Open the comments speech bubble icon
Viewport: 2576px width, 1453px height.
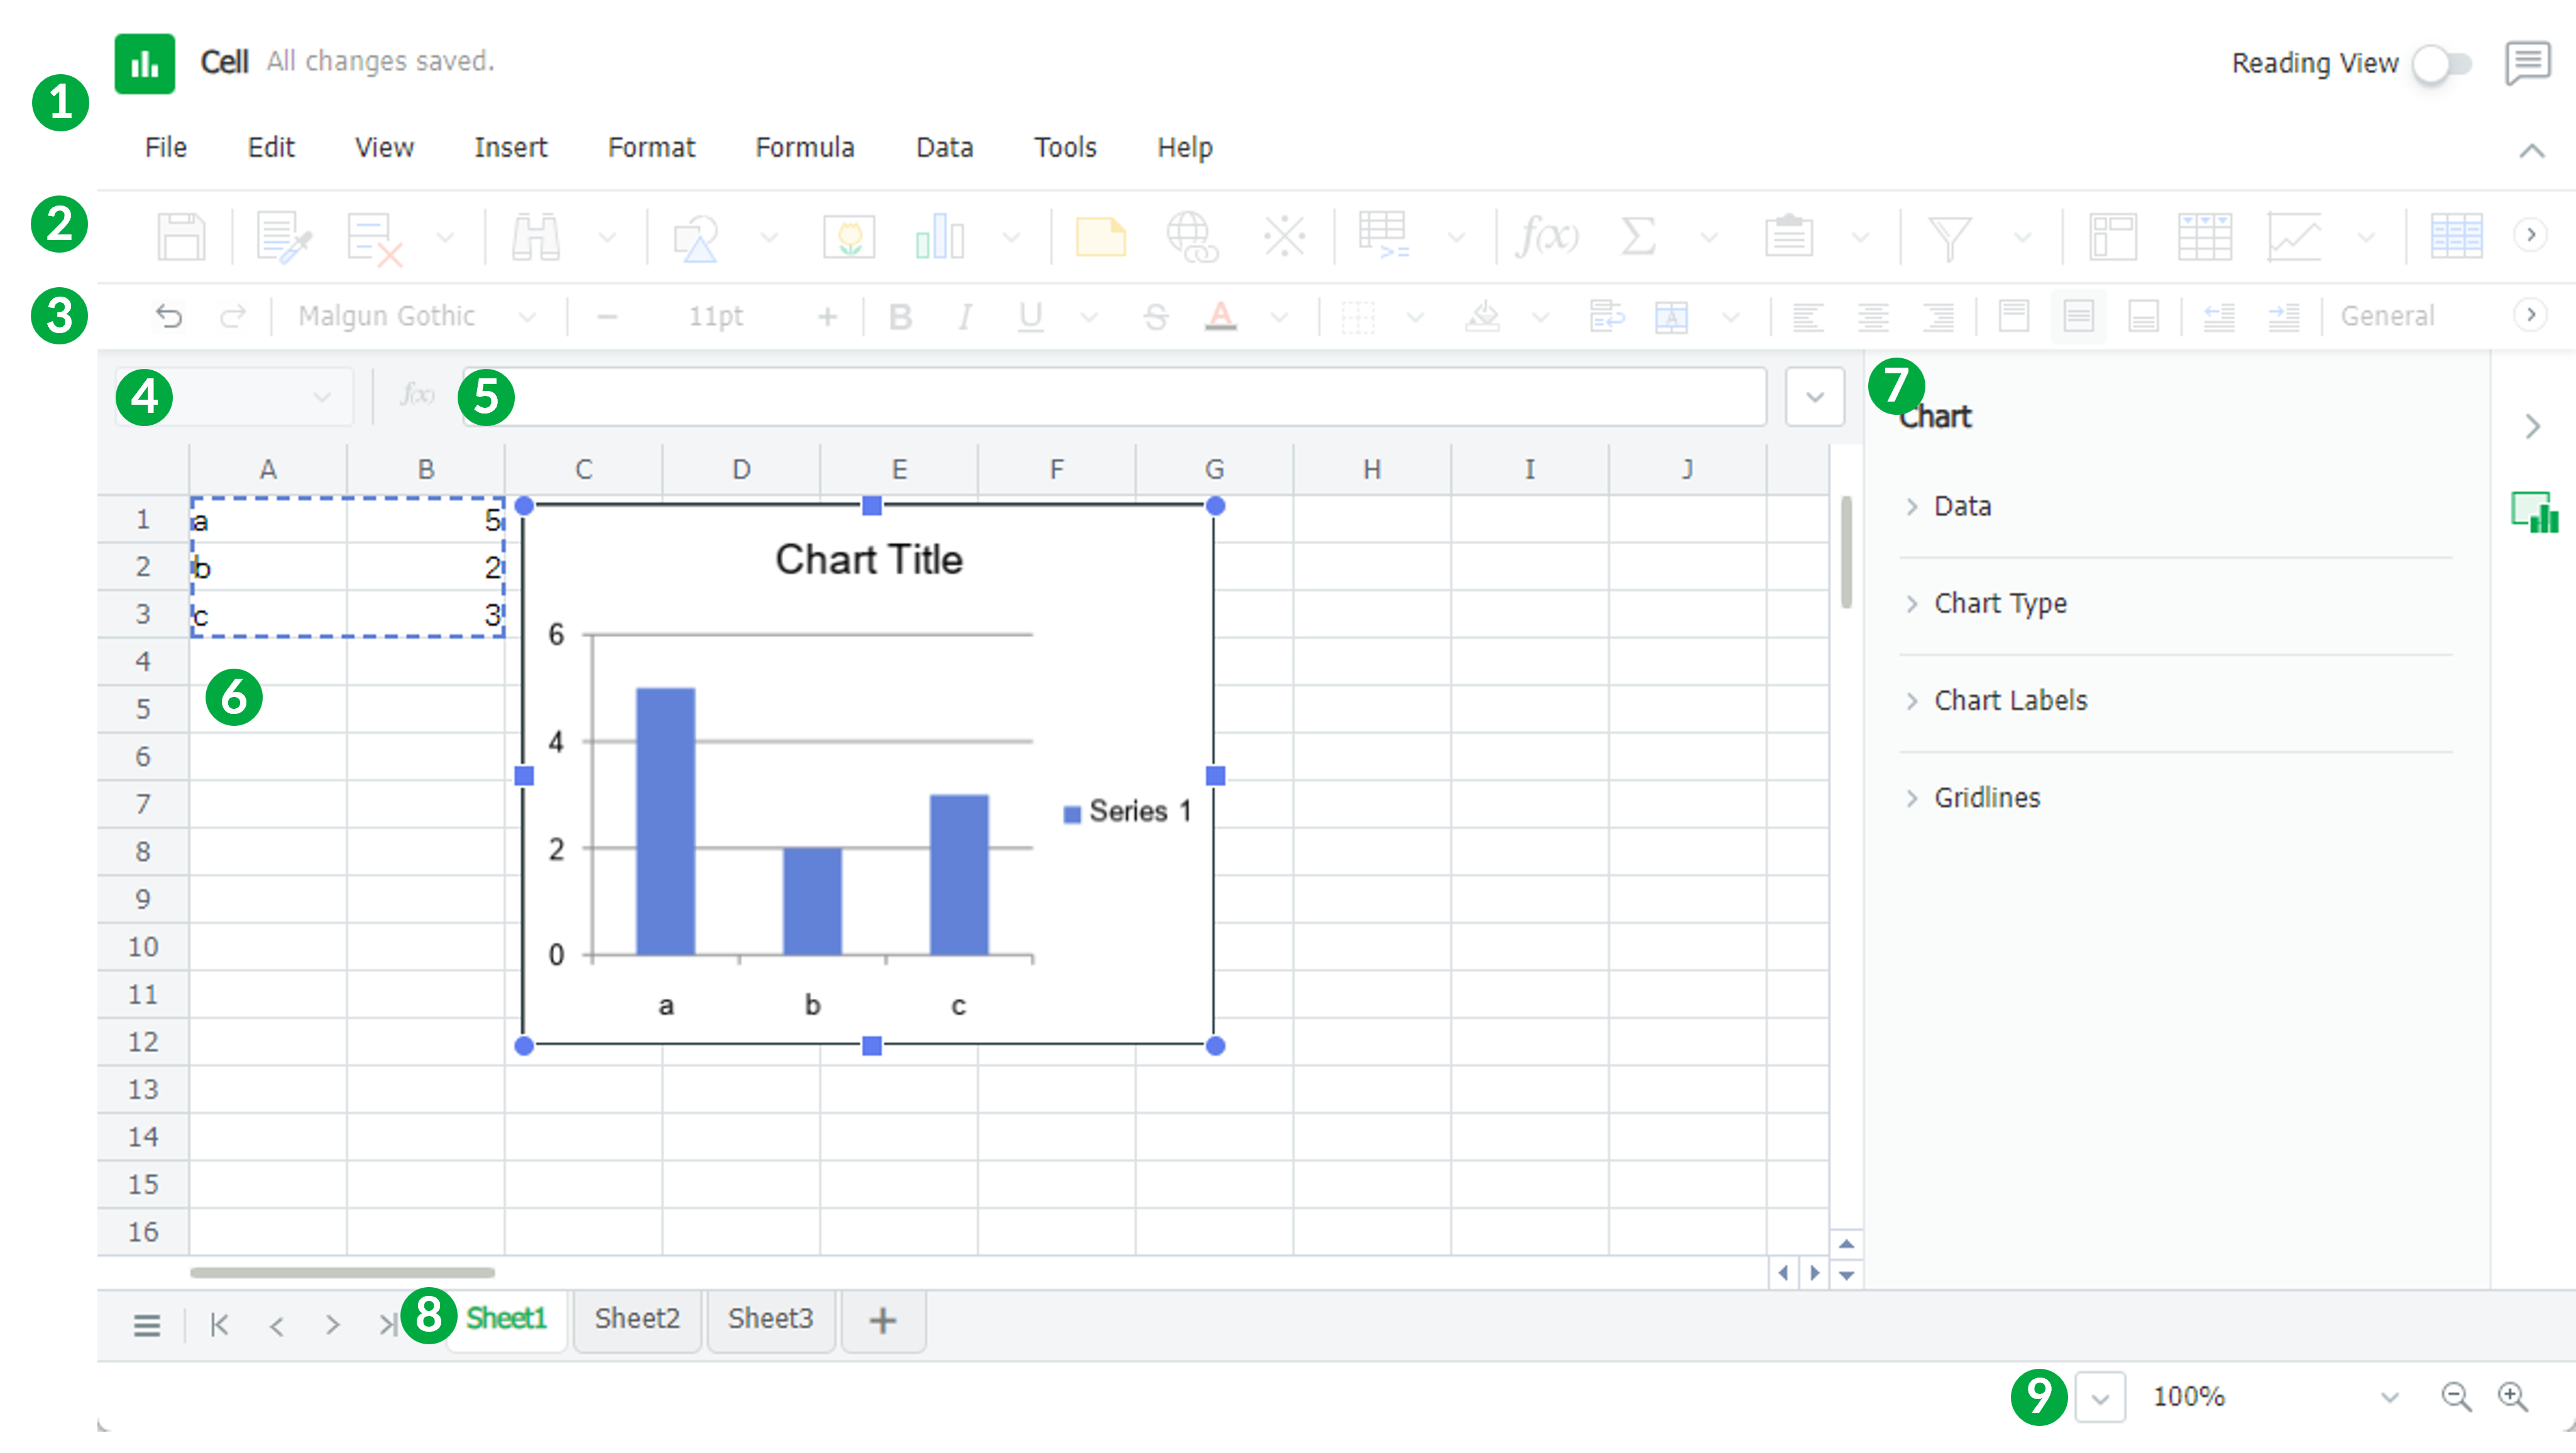coord(2527,64)
